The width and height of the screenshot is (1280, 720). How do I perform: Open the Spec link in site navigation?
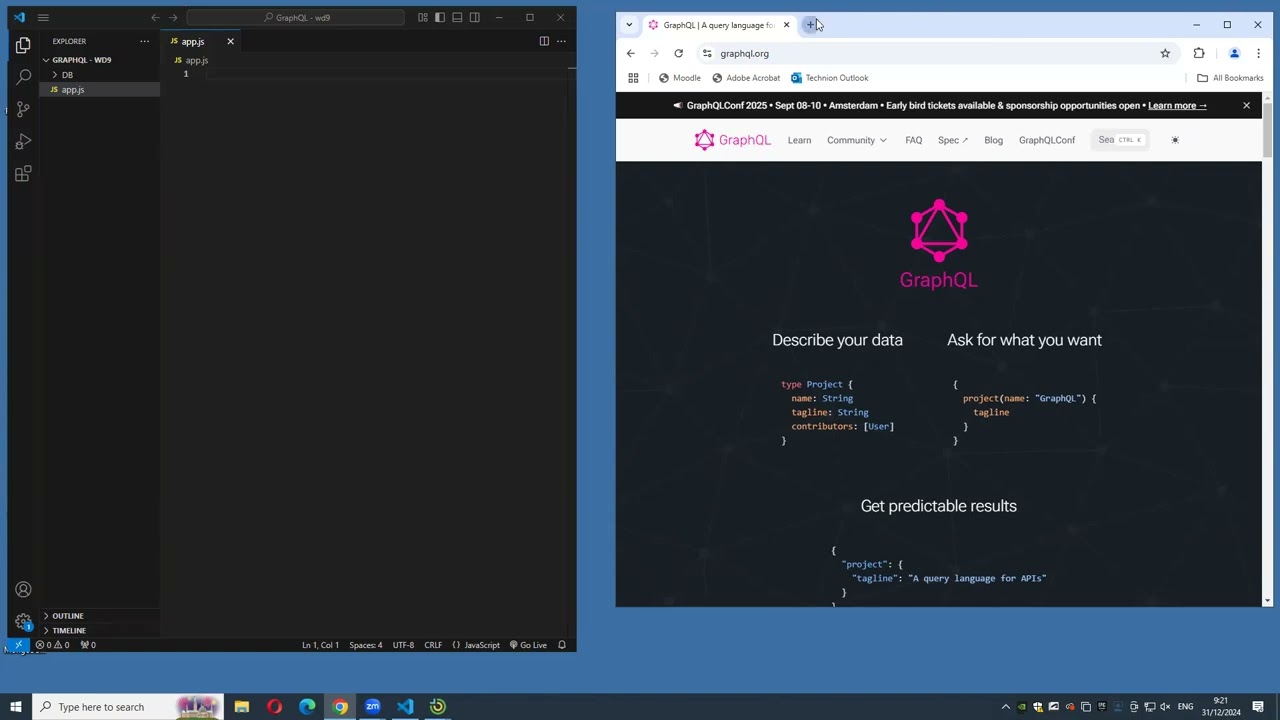952,140
